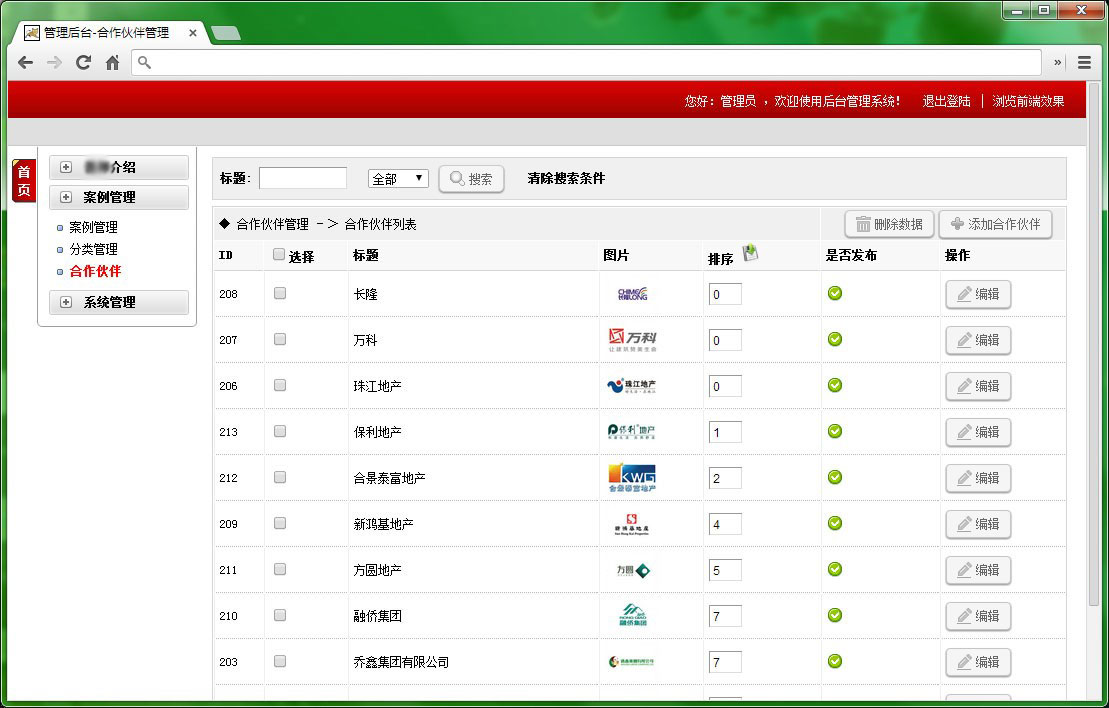
Task: Check the box for row 210 融侨集团
Action: 280,615
